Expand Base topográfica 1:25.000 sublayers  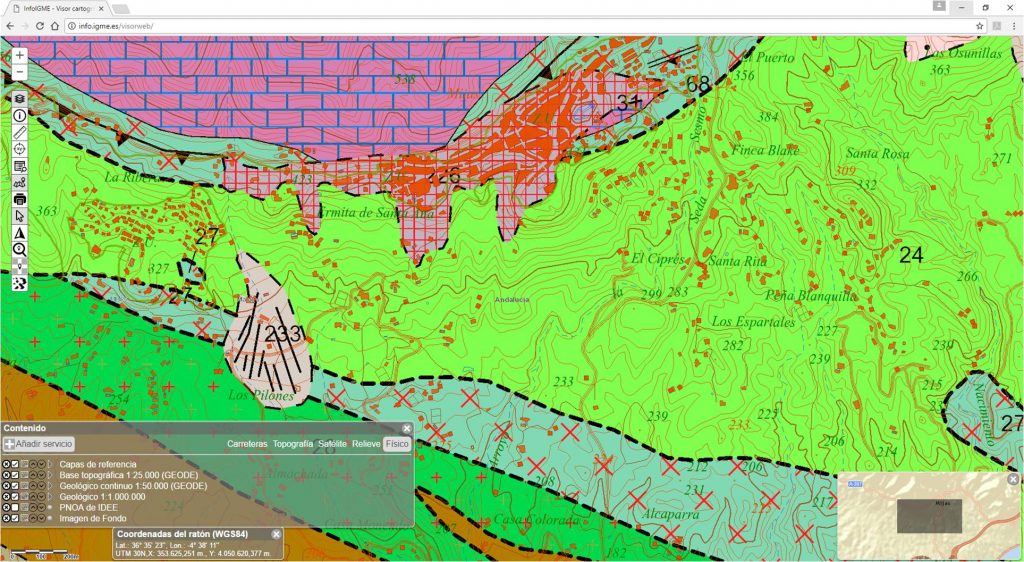tap(50, 475)
